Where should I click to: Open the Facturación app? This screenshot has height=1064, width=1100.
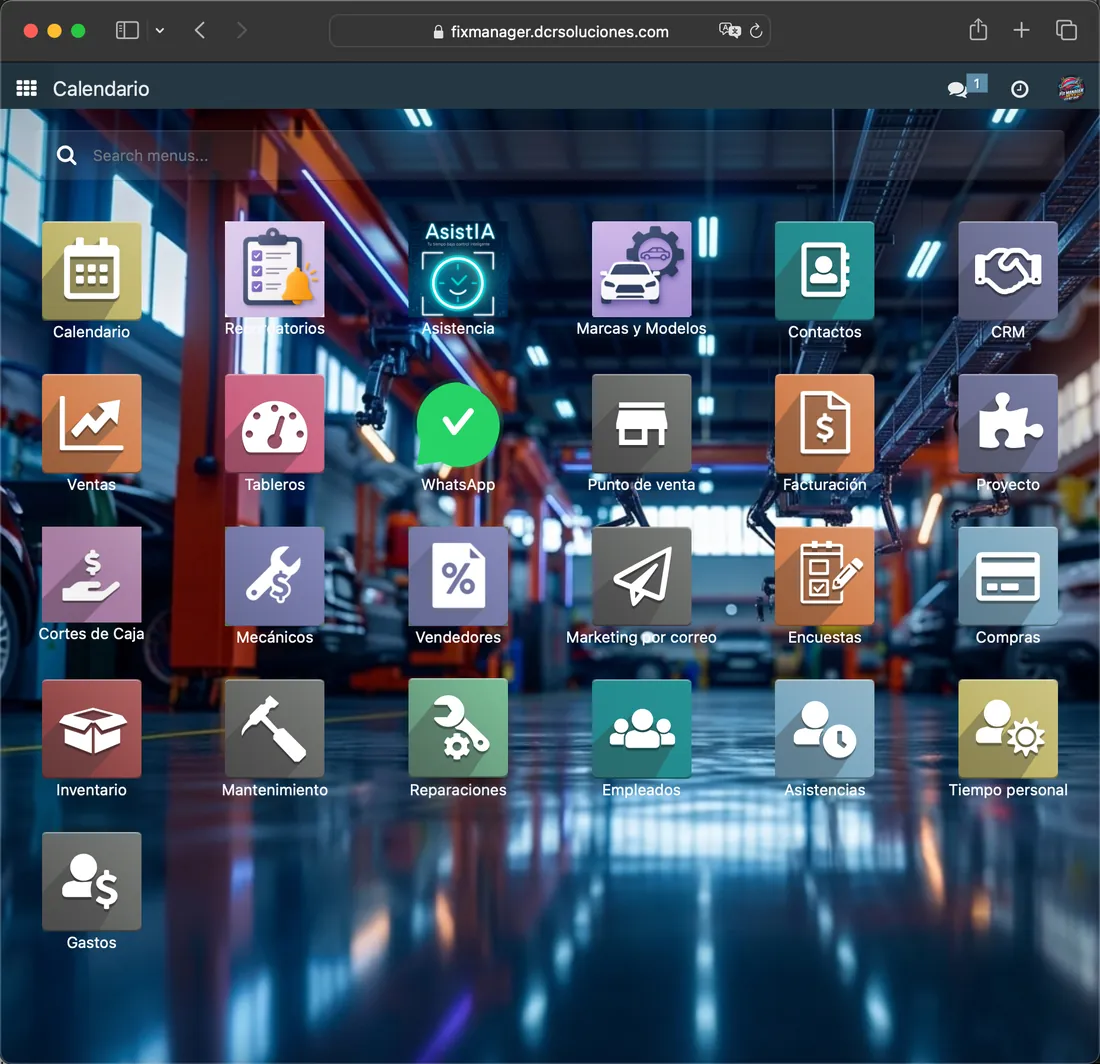[x=824, y=424]
